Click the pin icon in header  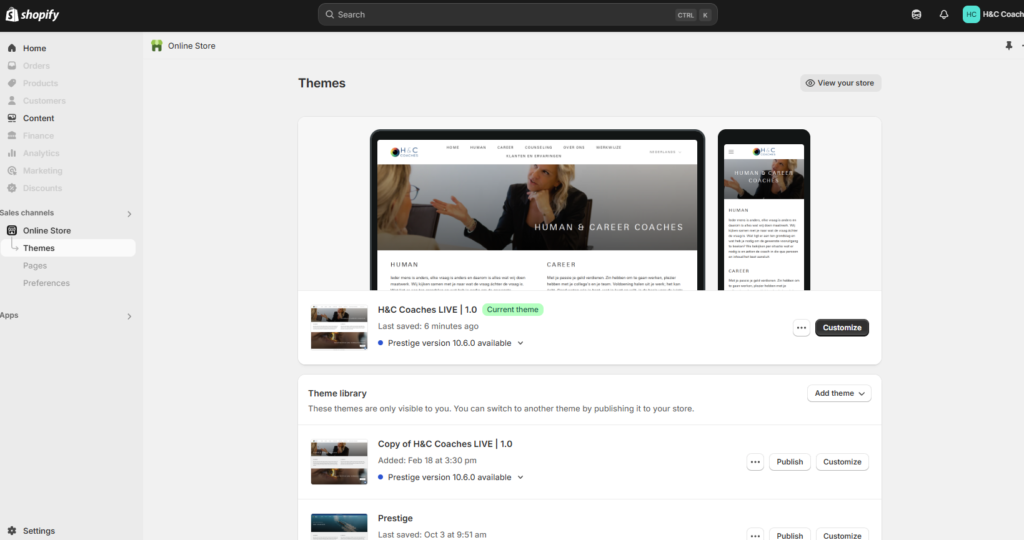coord(1008,46)
